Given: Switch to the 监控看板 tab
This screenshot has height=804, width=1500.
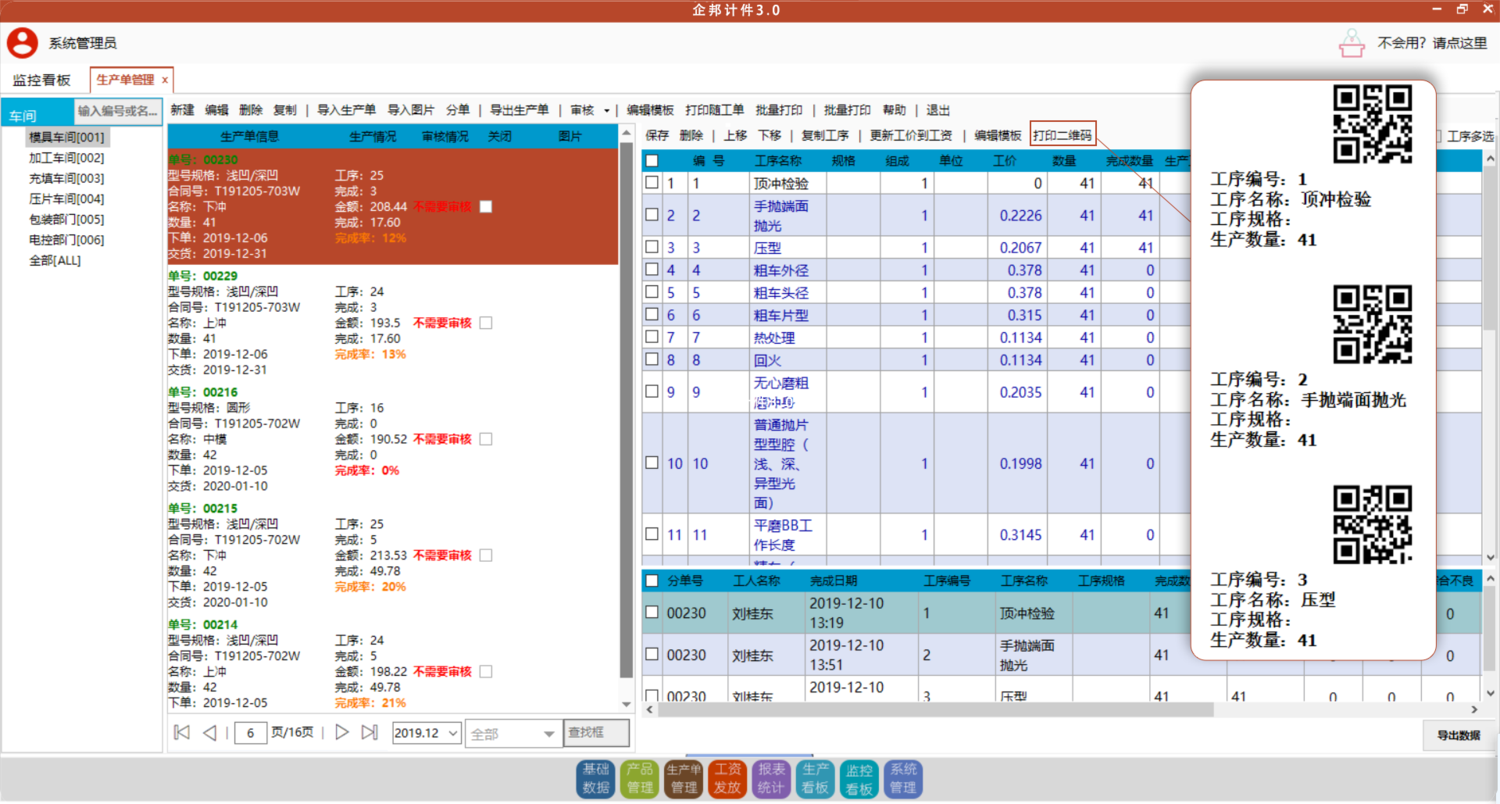Looking at the screenshot, I should [42, 80].
